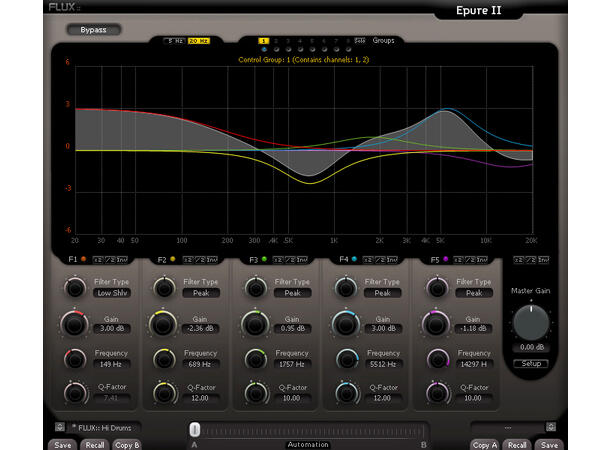Click the Master Gain value 0.00 dB
The height and width of the screenshot is (450, 610).
click(x=532, y=347)
